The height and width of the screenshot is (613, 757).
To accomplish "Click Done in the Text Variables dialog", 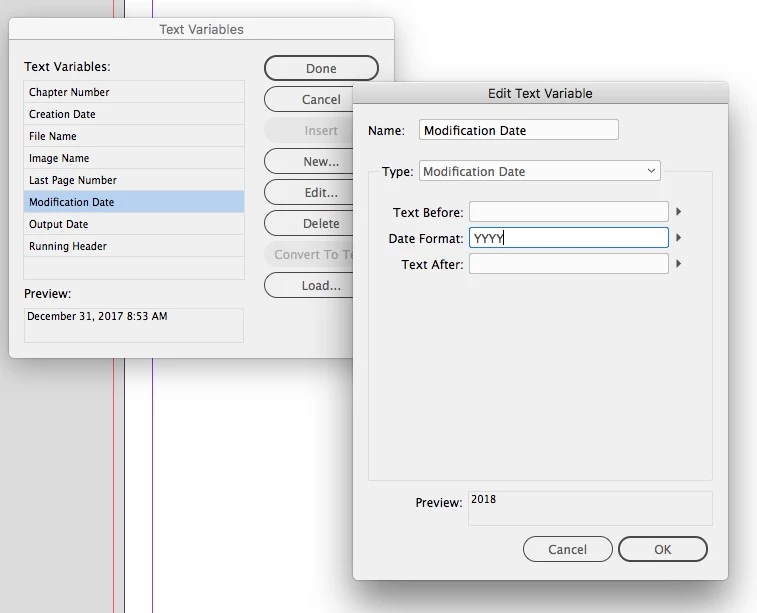I will [x=321, y=69].
